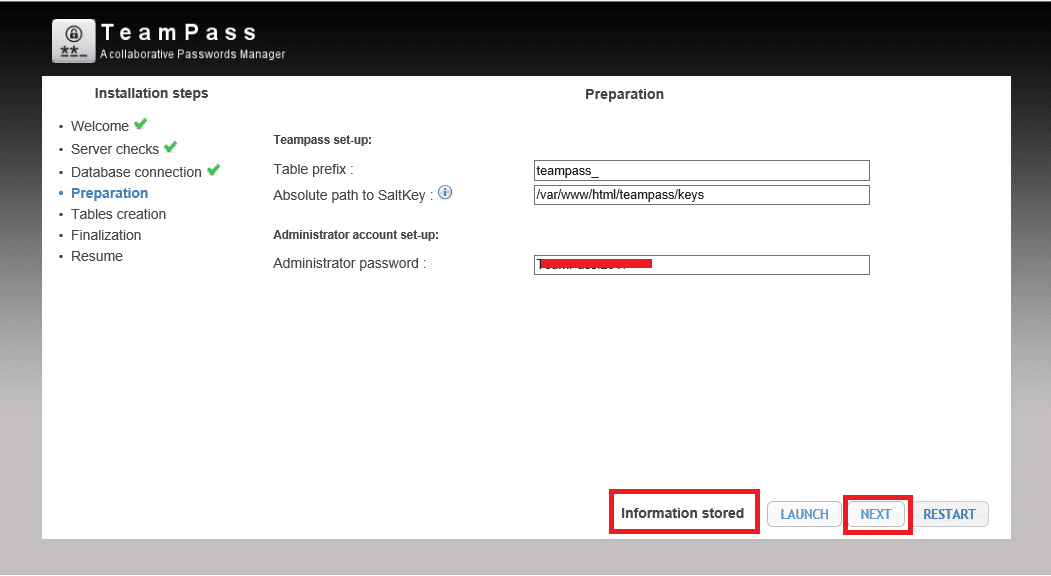Open the Database connection step
This screenshot has height=576, width=1051.
click(136, 172)
